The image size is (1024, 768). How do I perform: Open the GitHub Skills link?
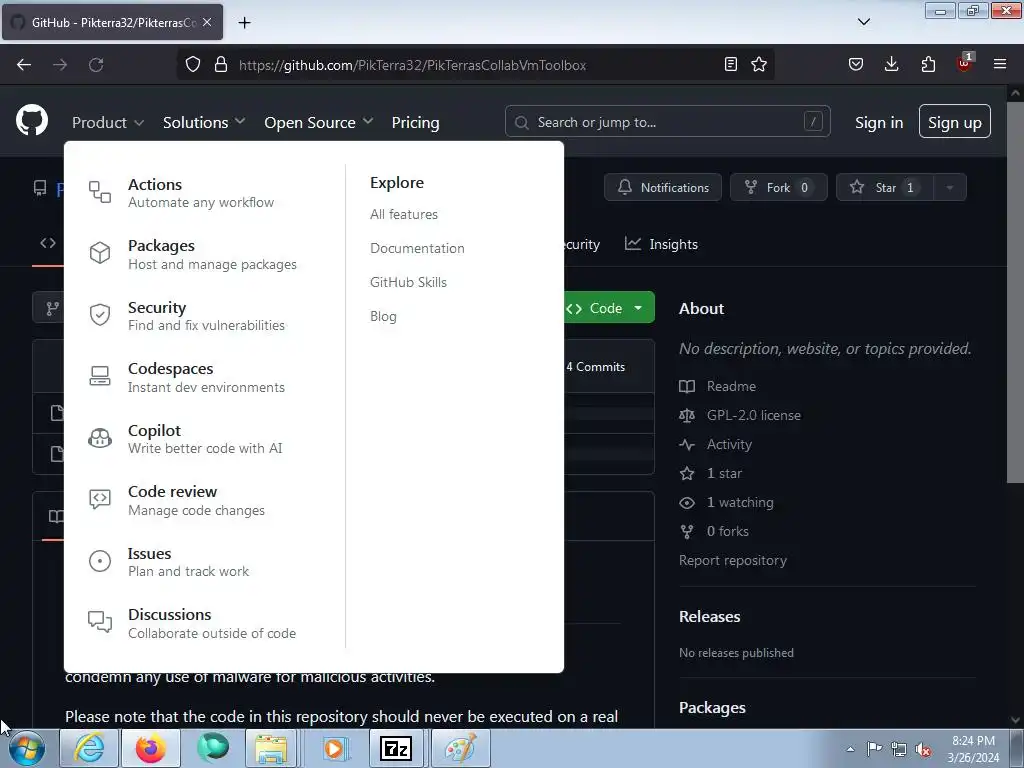click(x=408, y=282)
